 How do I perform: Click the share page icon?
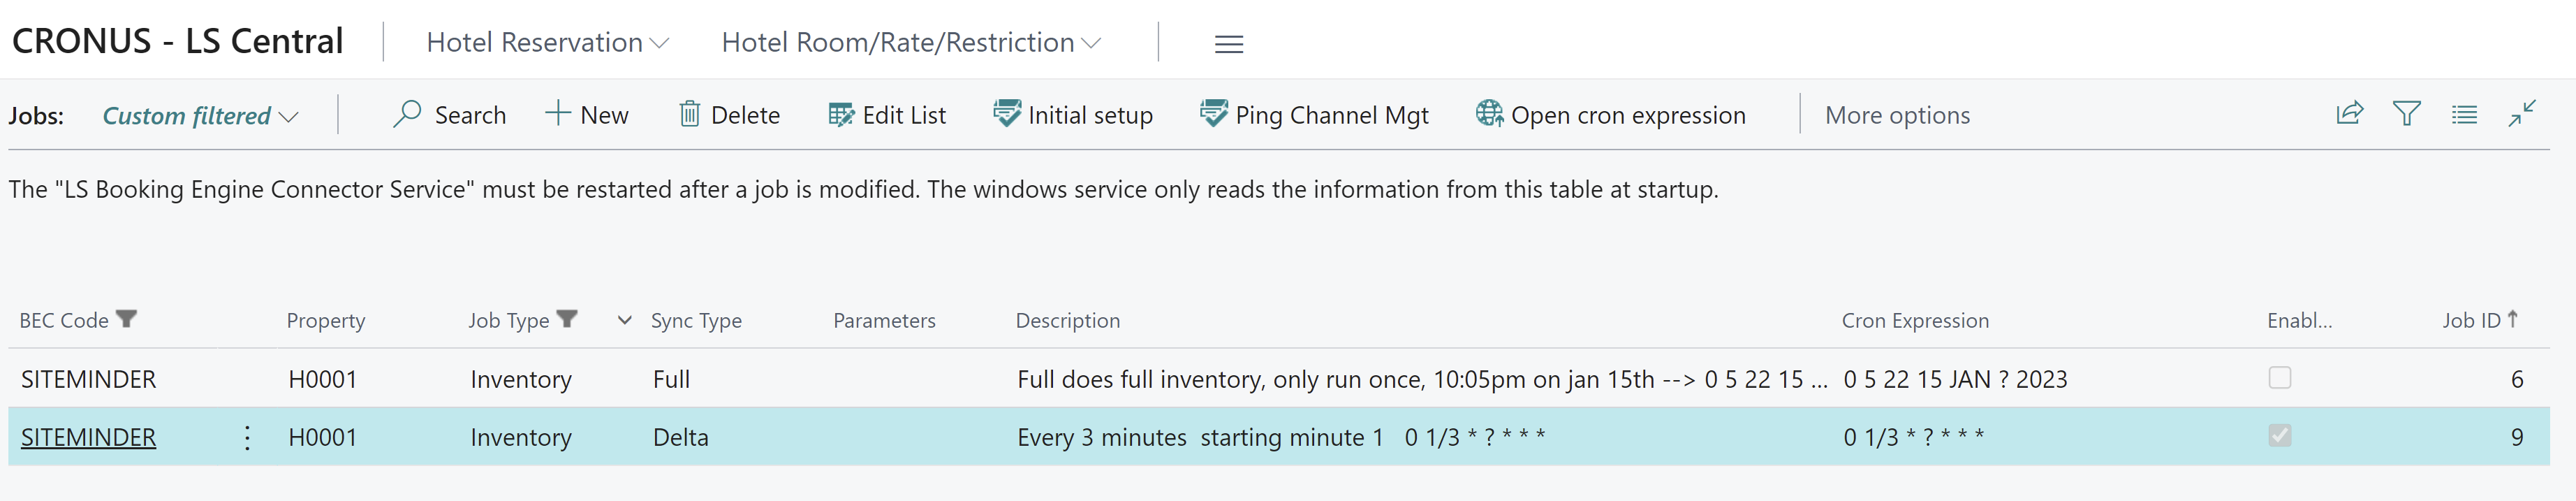2349,113
